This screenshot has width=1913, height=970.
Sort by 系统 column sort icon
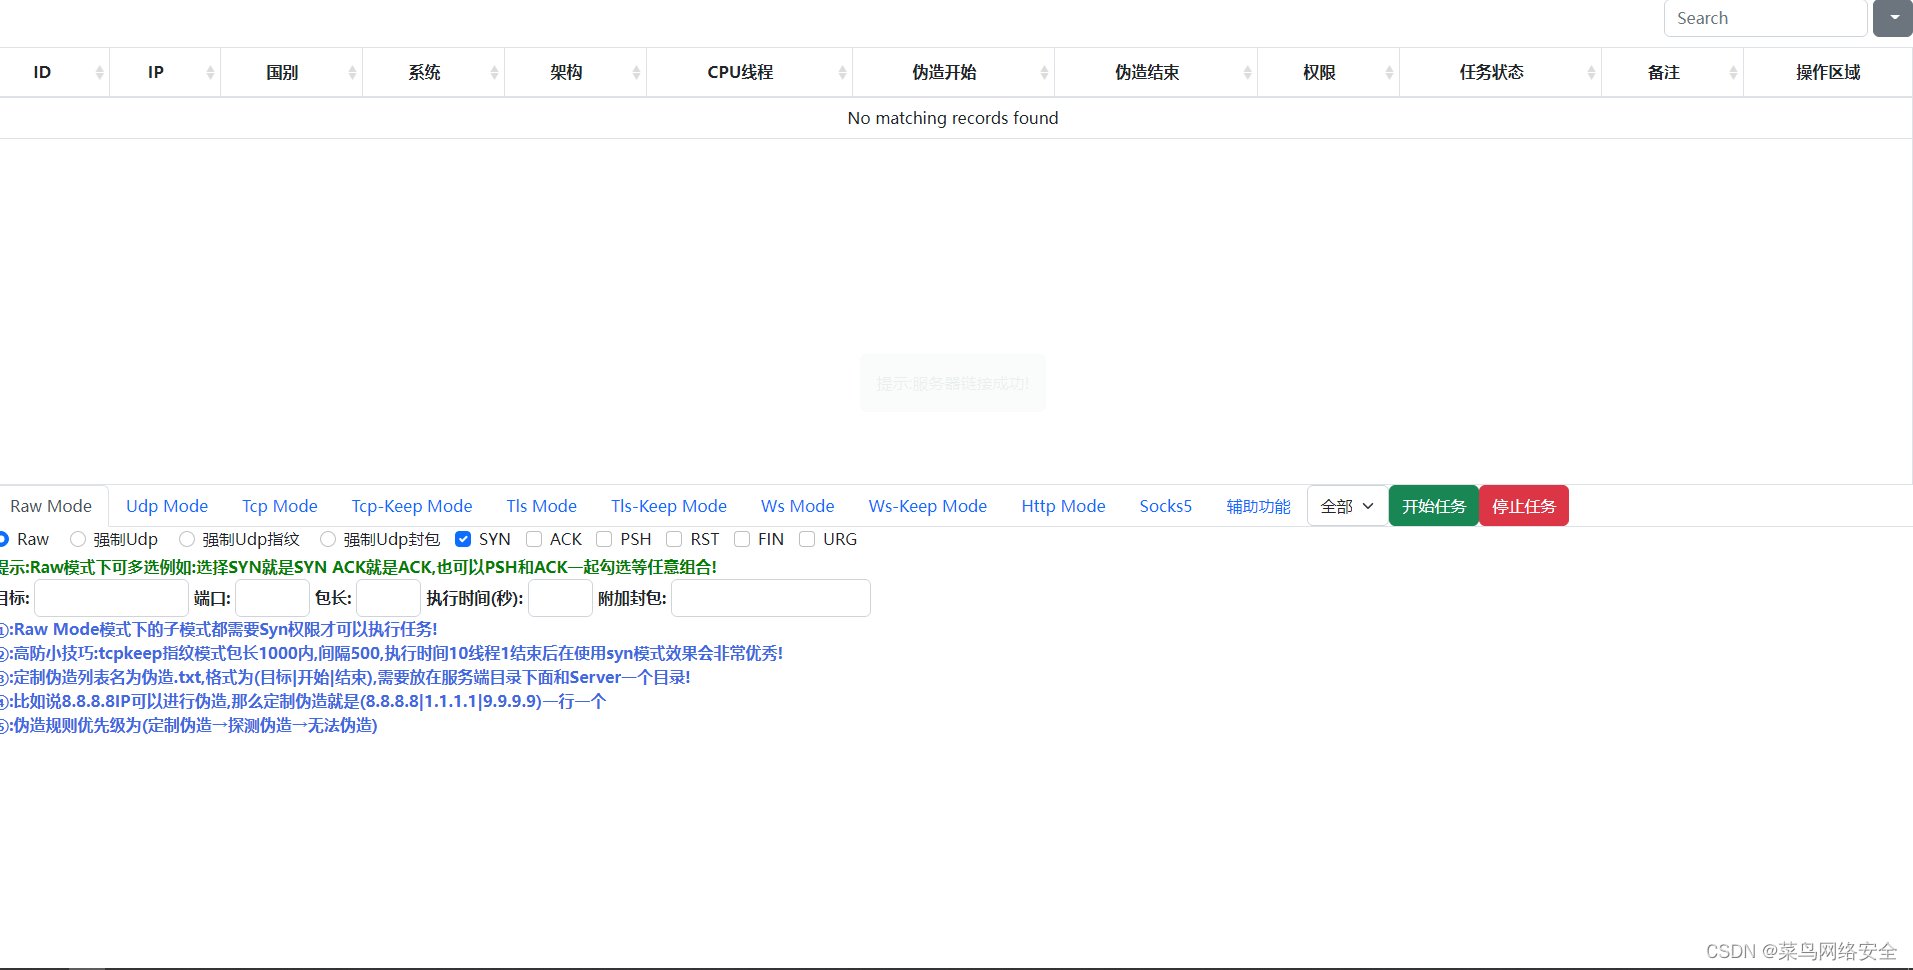coord(494,72)
